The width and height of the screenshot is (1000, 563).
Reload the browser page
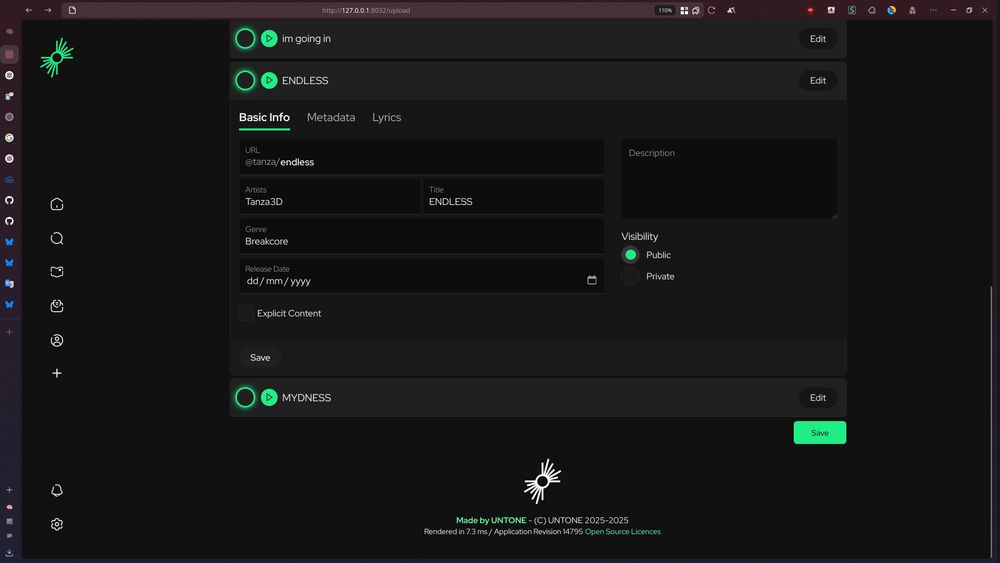point(712,10)
